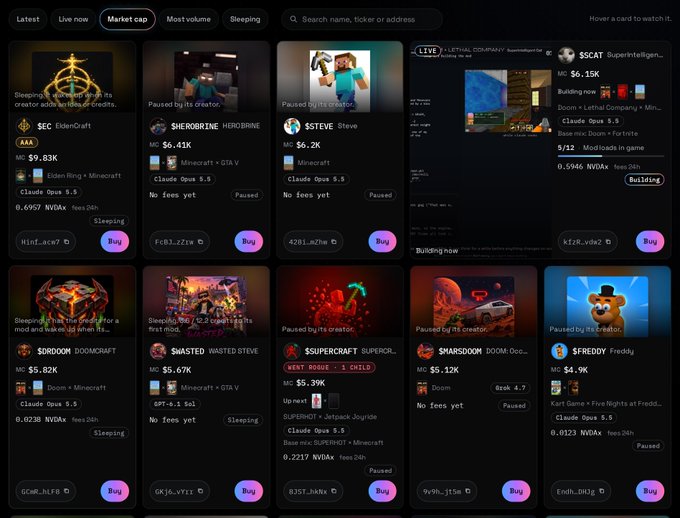
Task: Buy the $SCAT token
Action: click(650, 241)
